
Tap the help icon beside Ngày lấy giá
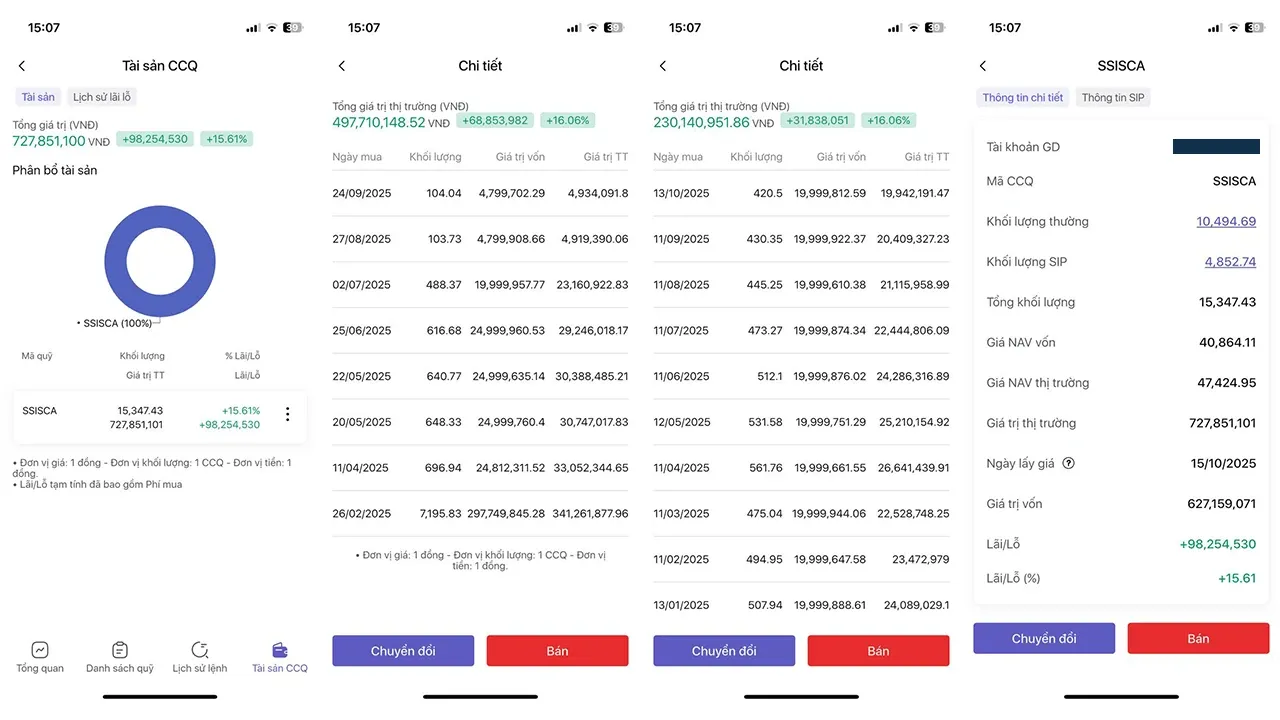point(1068,463)
